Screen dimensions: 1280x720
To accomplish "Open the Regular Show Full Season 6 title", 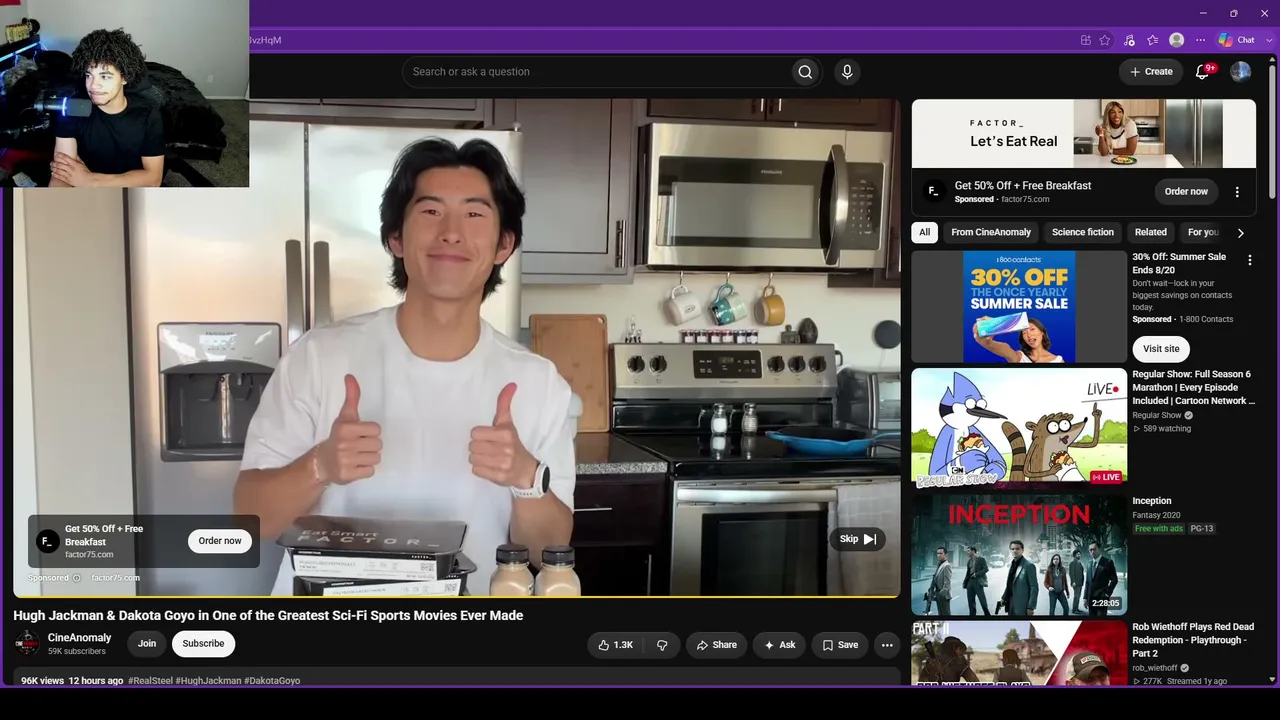I will (1193, 387).
